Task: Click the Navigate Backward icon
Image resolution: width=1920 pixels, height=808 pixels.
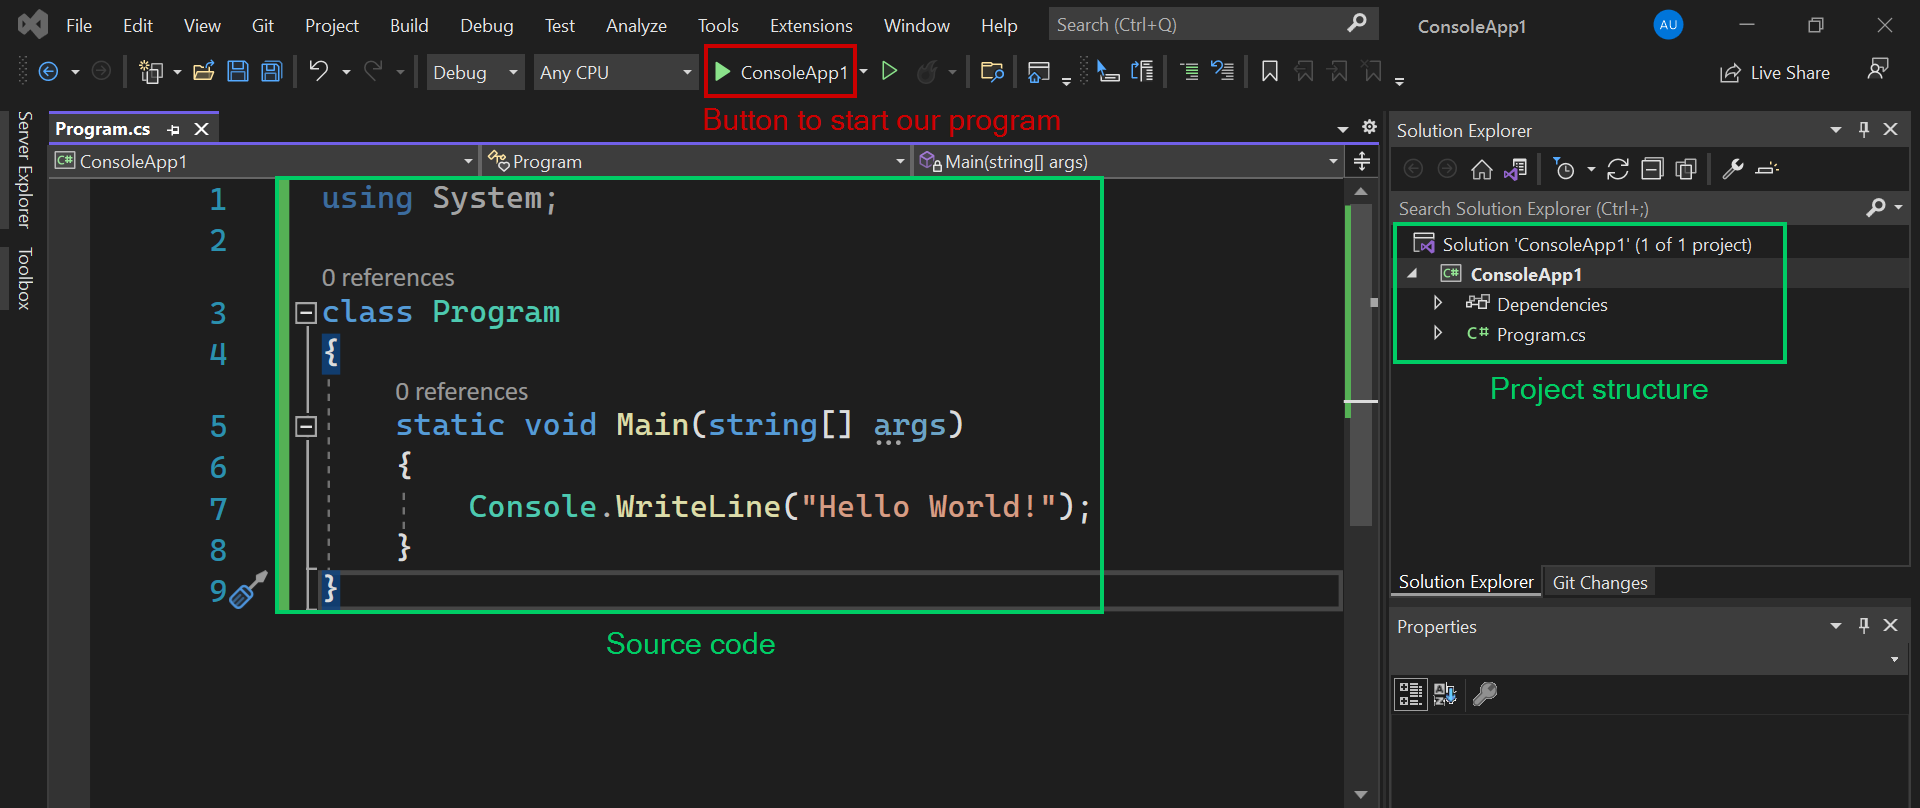Action: (48, 71)
